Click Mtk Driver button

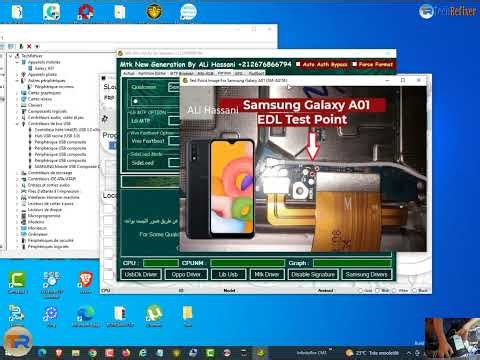tap(267, 275)
